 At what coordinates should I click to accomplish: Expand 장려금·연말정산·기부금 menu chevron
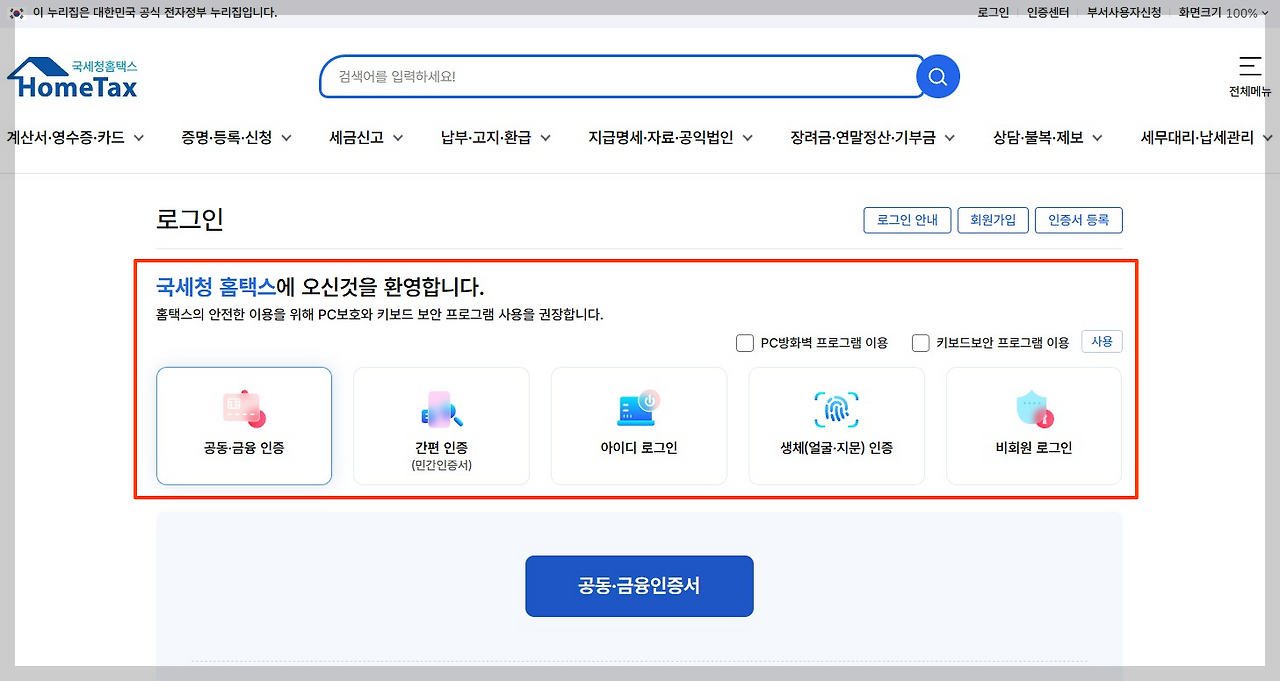point(950,138)
